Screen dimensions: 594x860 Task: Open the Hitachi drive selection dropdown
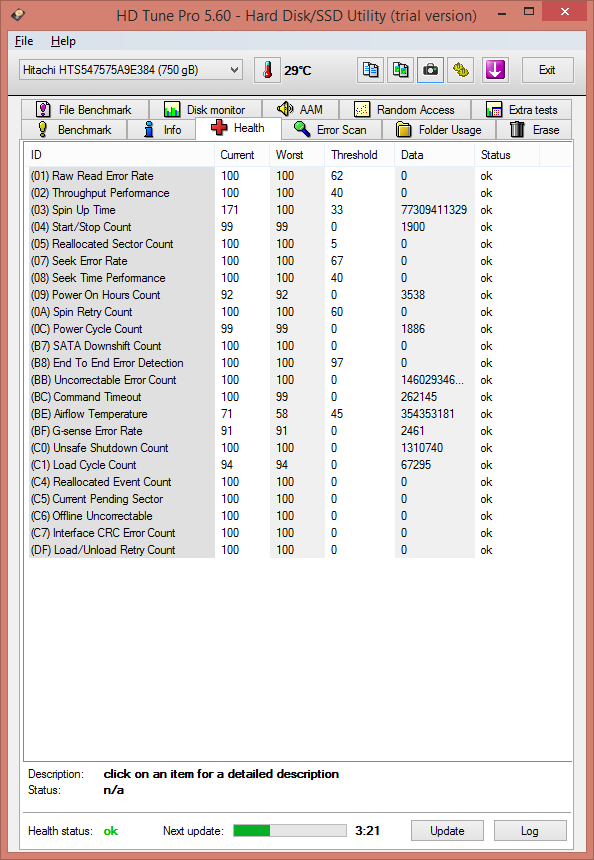[131, 70]
